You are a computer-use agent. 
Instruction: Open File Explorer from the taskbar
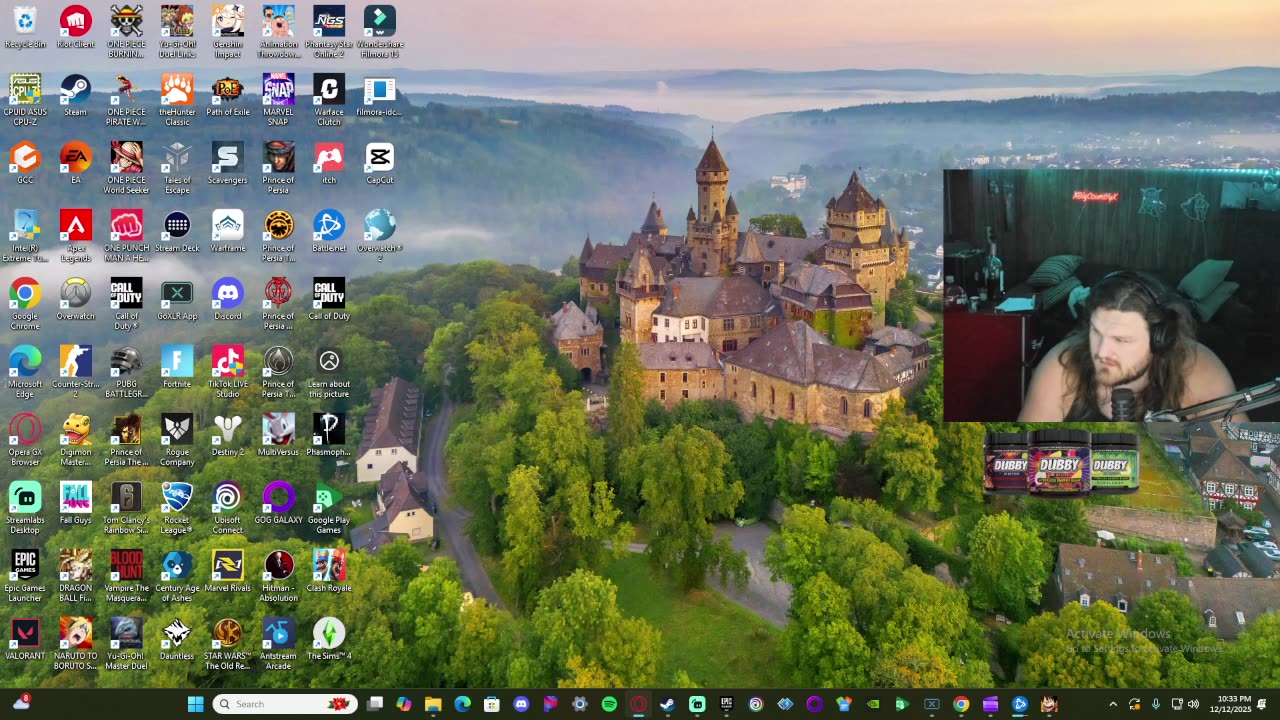click(433, 704)
